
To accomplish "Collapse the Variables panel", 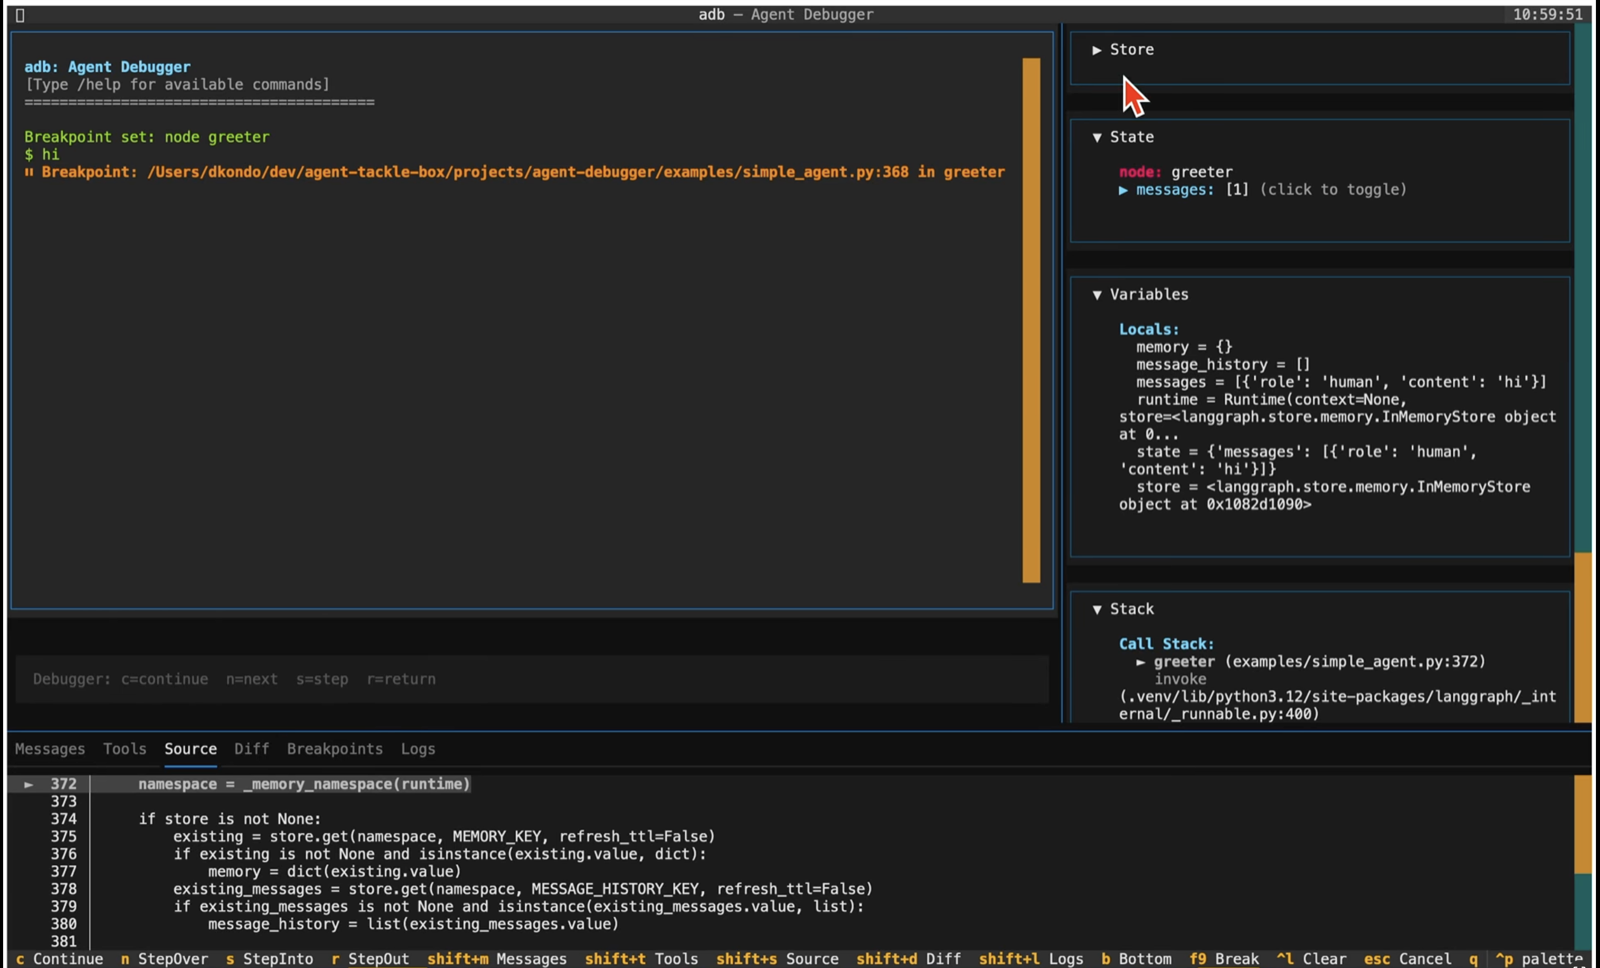I will [1139, 295].
